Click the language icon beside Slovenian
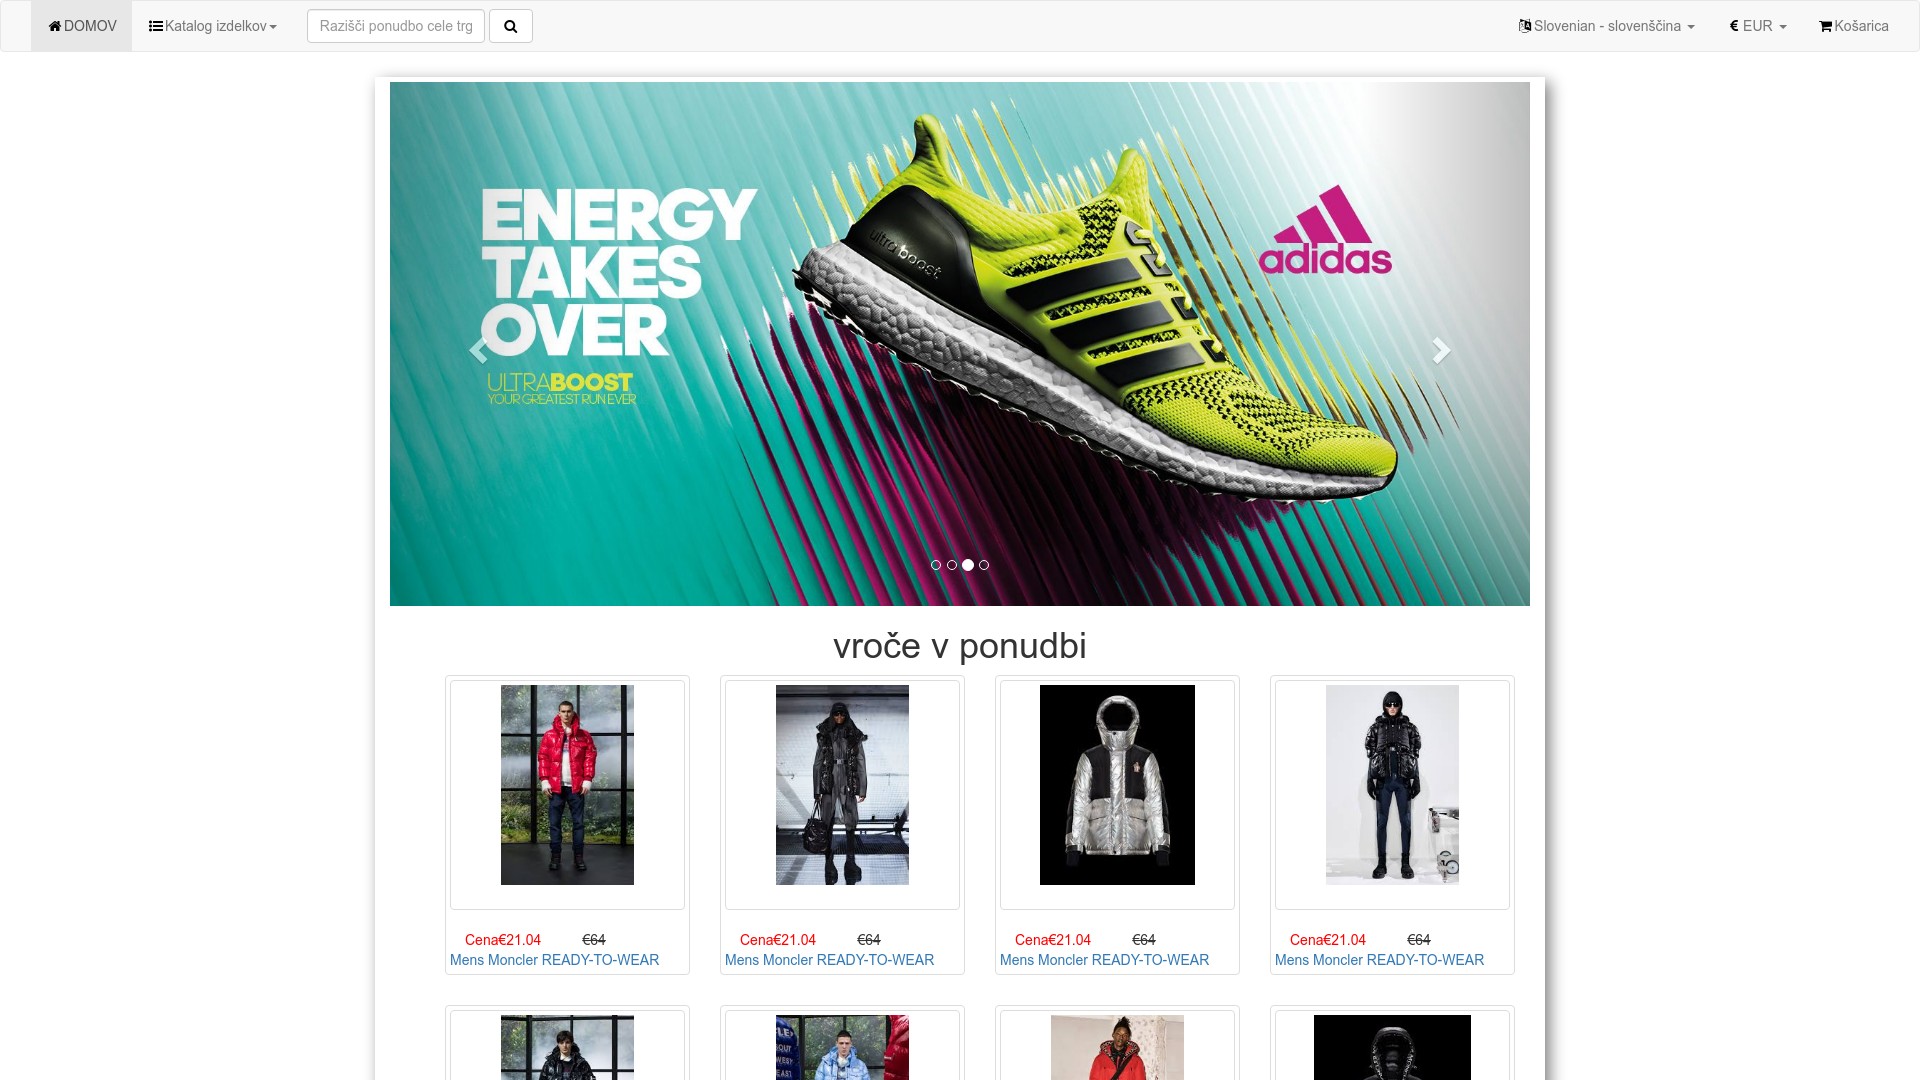Viewport: 1920px width, 1080px height. (1525, 26)
